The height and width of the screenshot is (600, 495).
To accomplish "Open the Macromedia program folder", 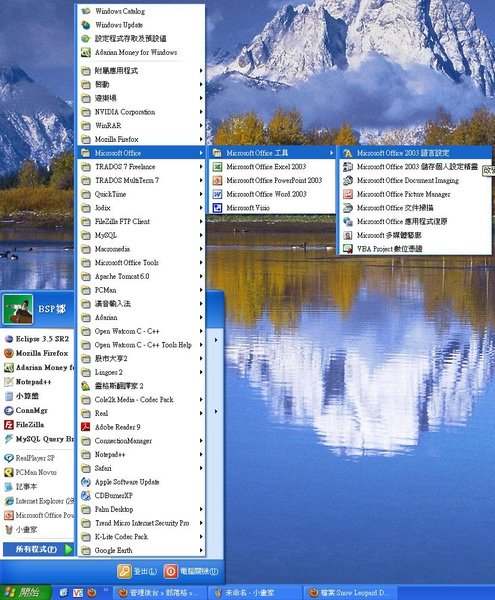I will click(141, 249).
